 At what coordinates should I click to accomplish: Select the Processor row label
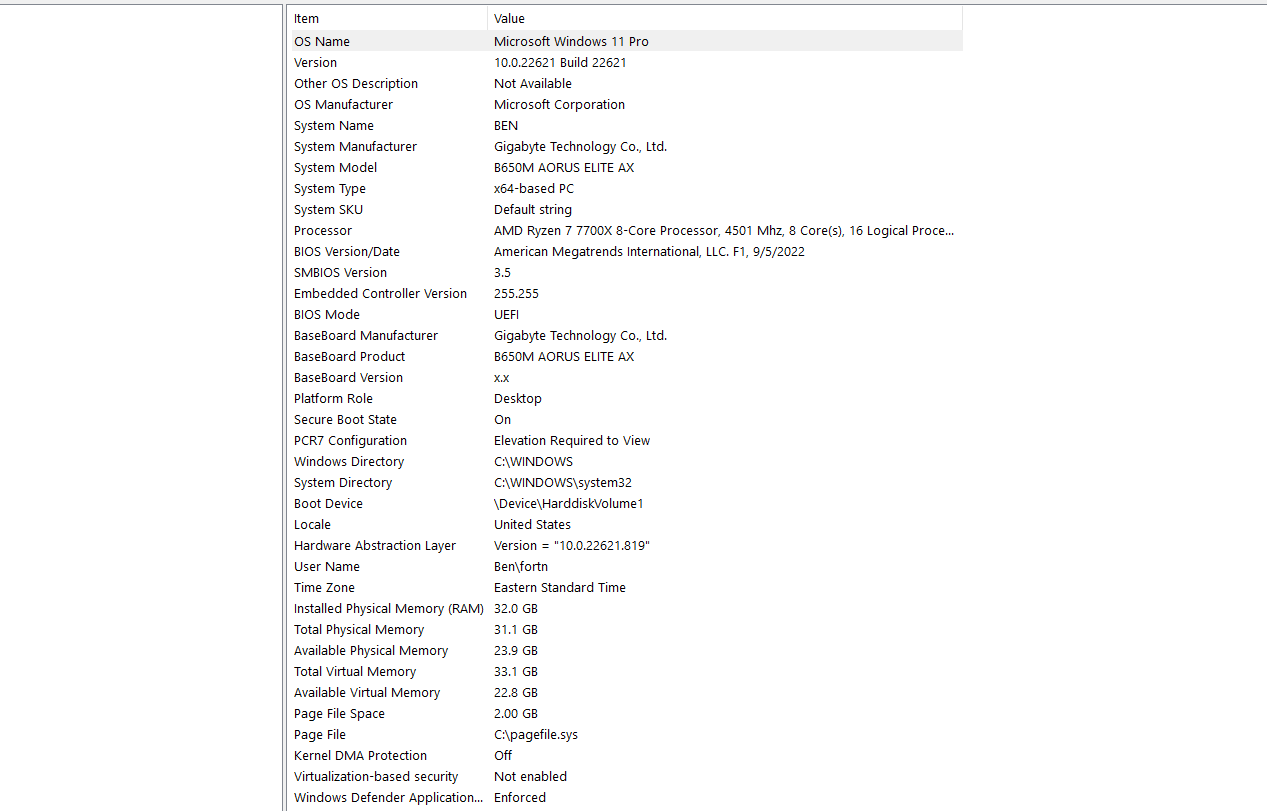coord(323,230)
